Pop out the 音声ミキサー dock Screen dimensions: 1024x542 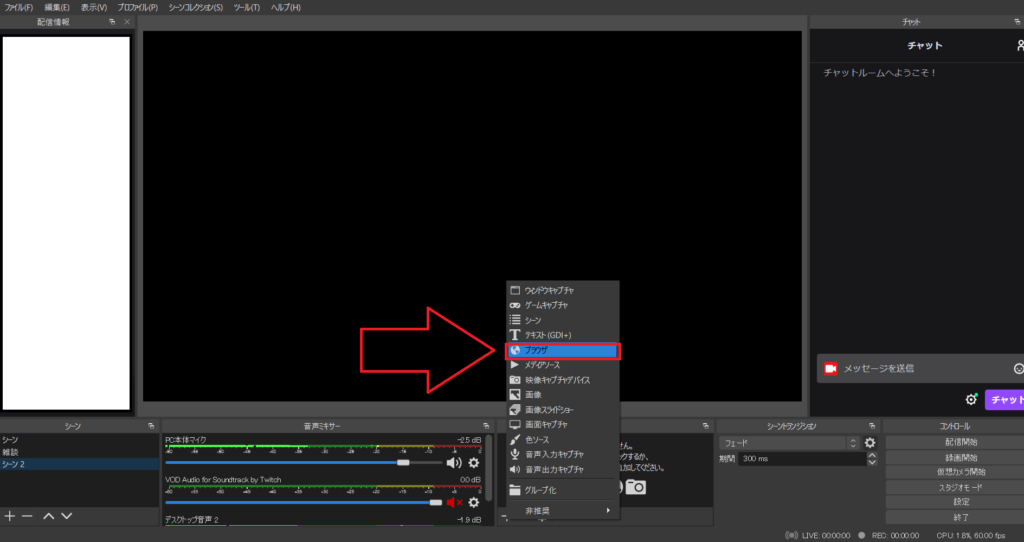click(486, 426)
